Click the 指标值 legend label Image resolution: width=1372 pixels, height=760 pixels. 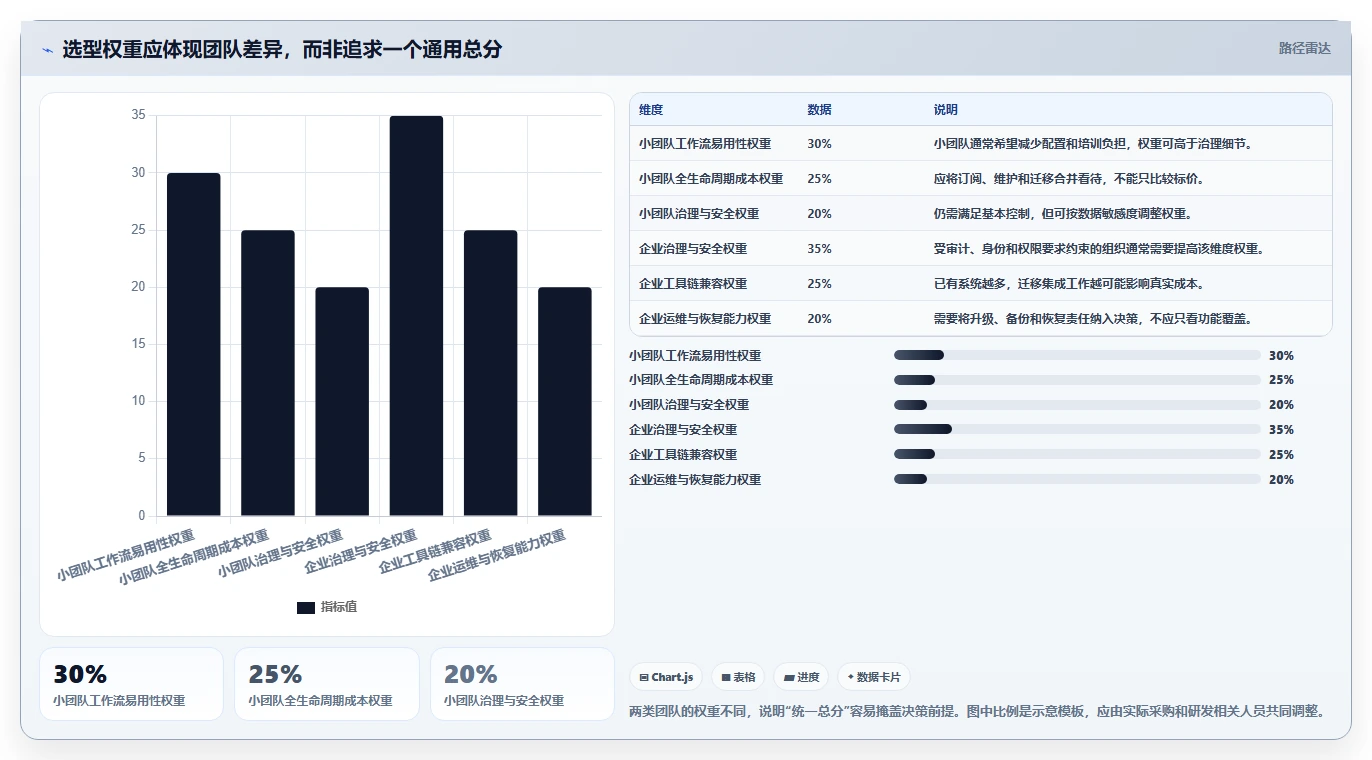(x=338, y=607)
